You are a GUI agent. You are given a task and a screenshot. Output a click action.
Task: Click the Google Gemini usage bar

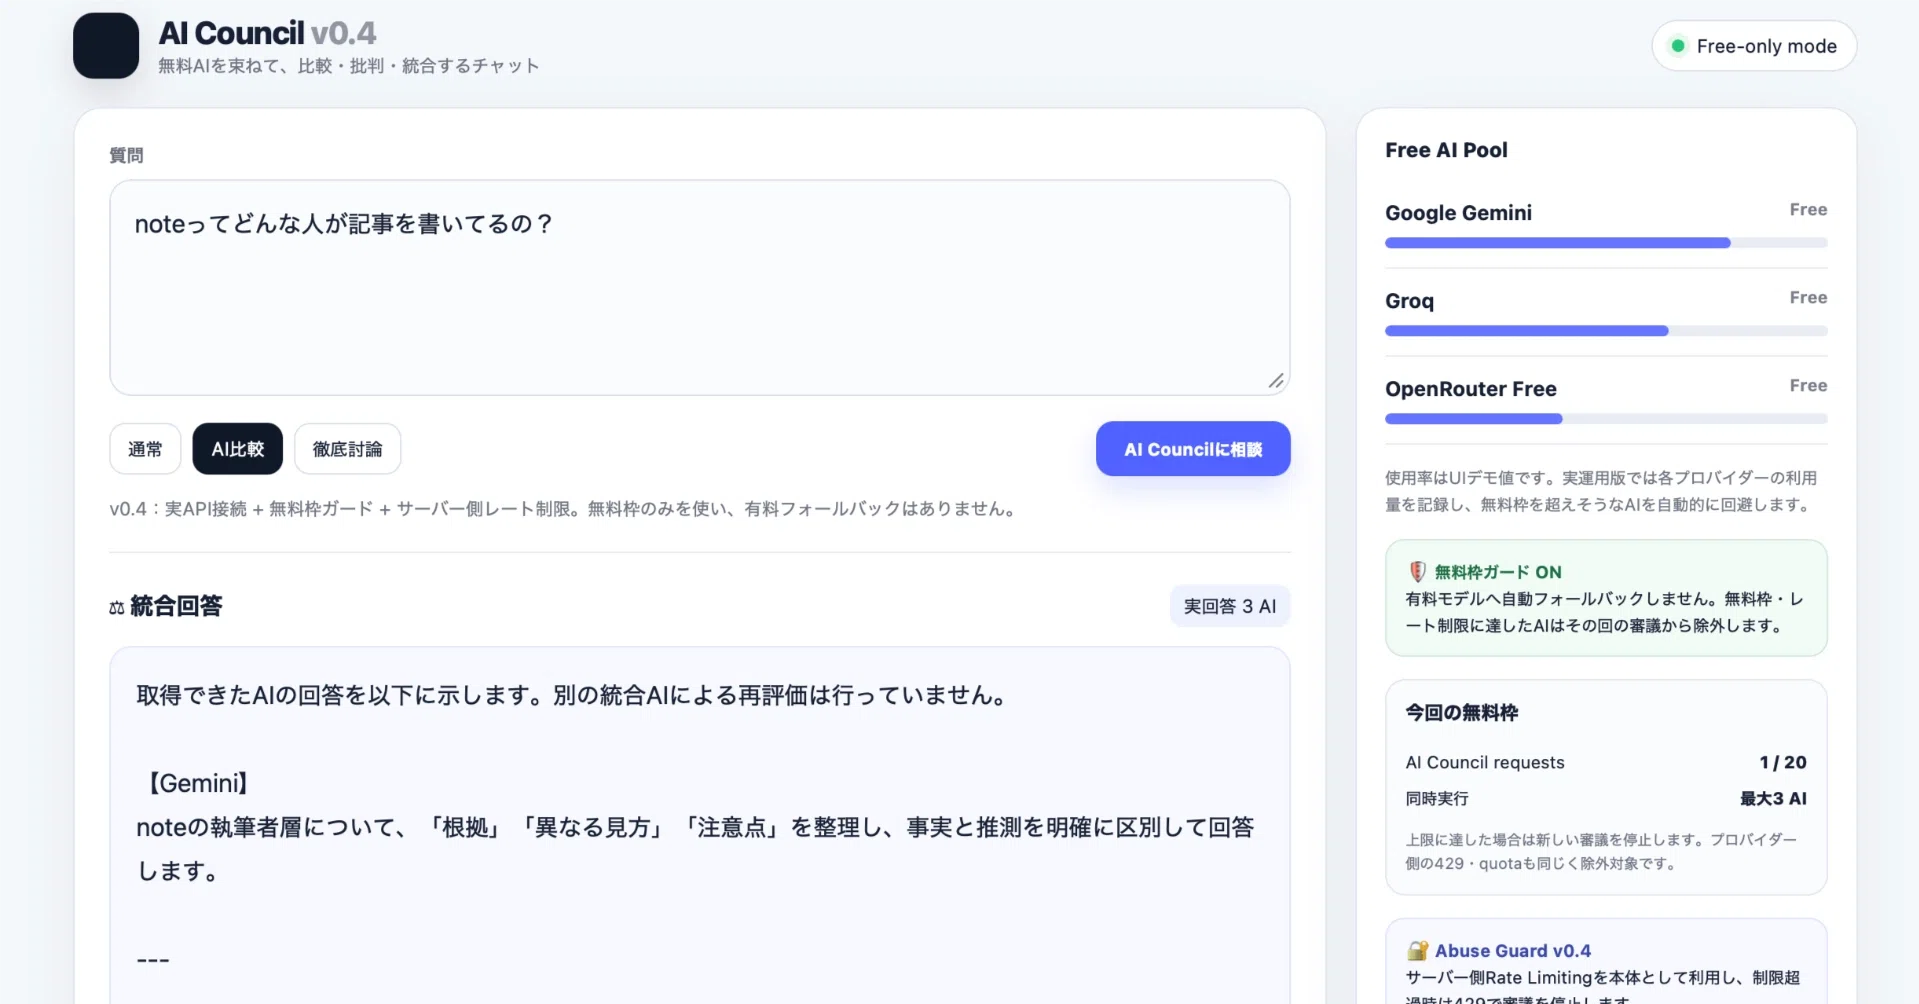[x=1606, y=243]
